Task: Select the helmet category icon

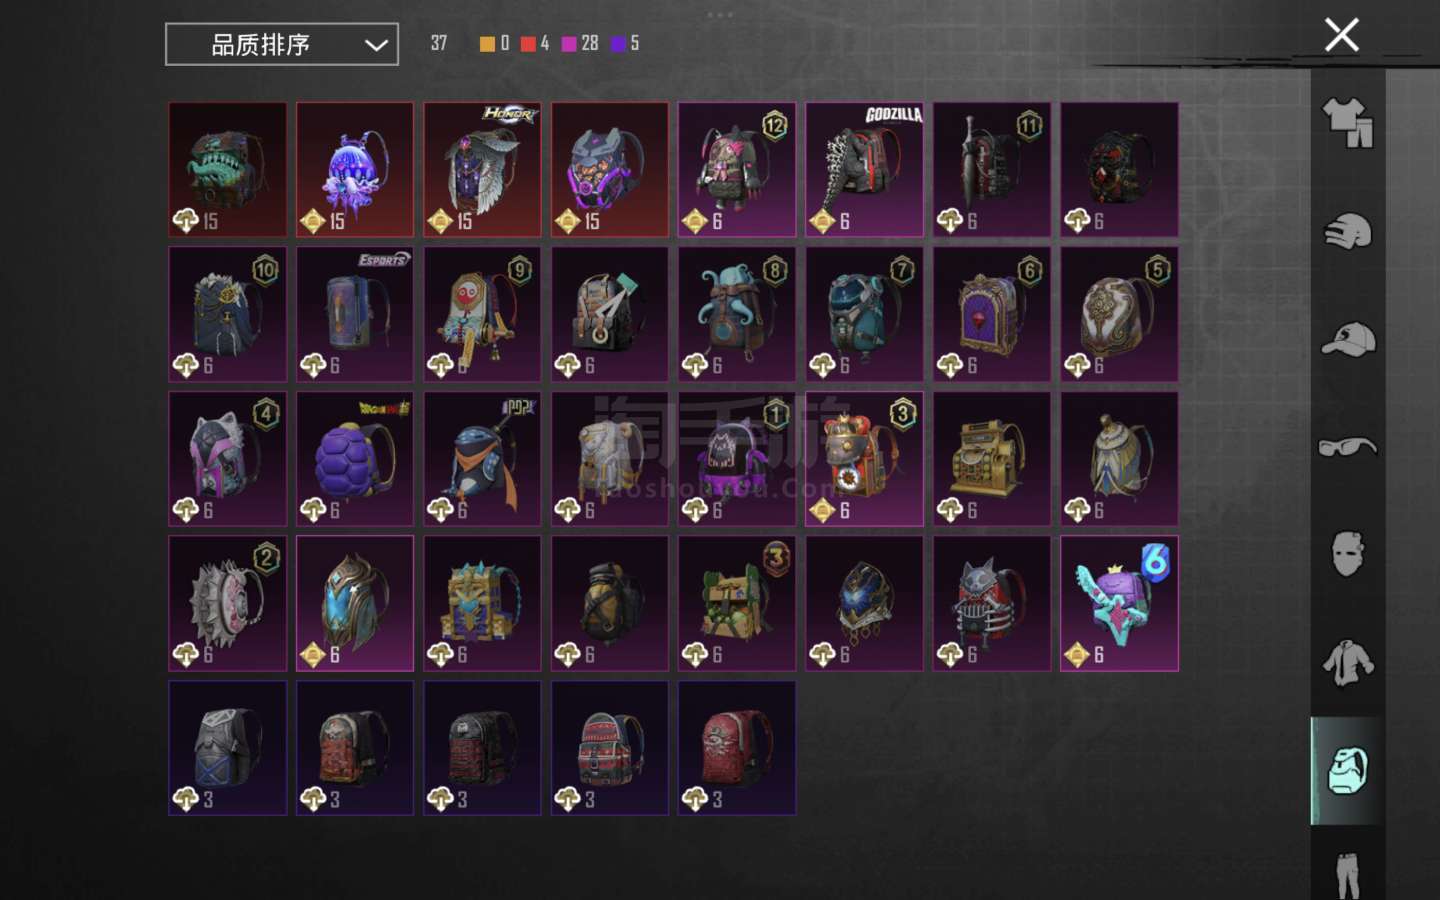Action: (1347, 232)
